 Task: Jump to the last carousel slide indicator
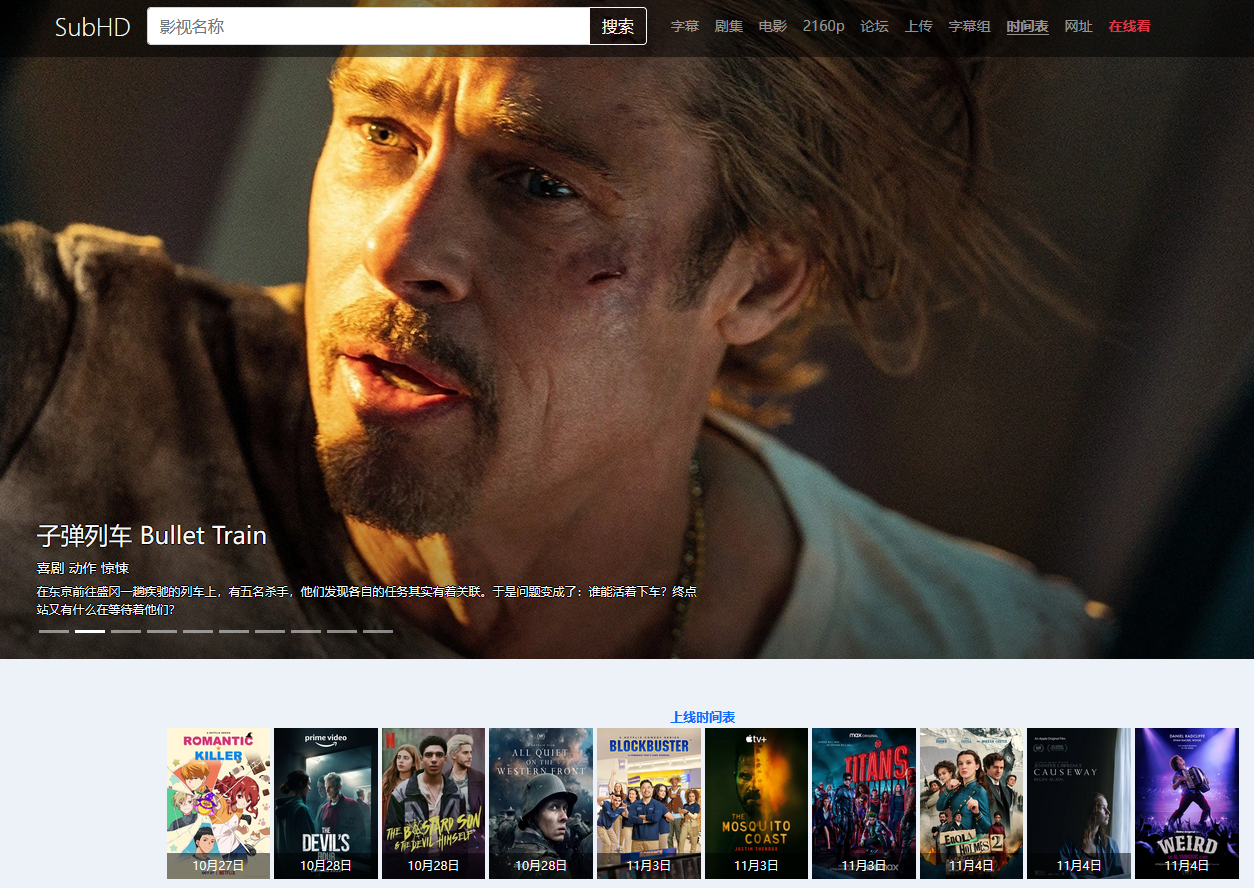click(x=378, y=631)
